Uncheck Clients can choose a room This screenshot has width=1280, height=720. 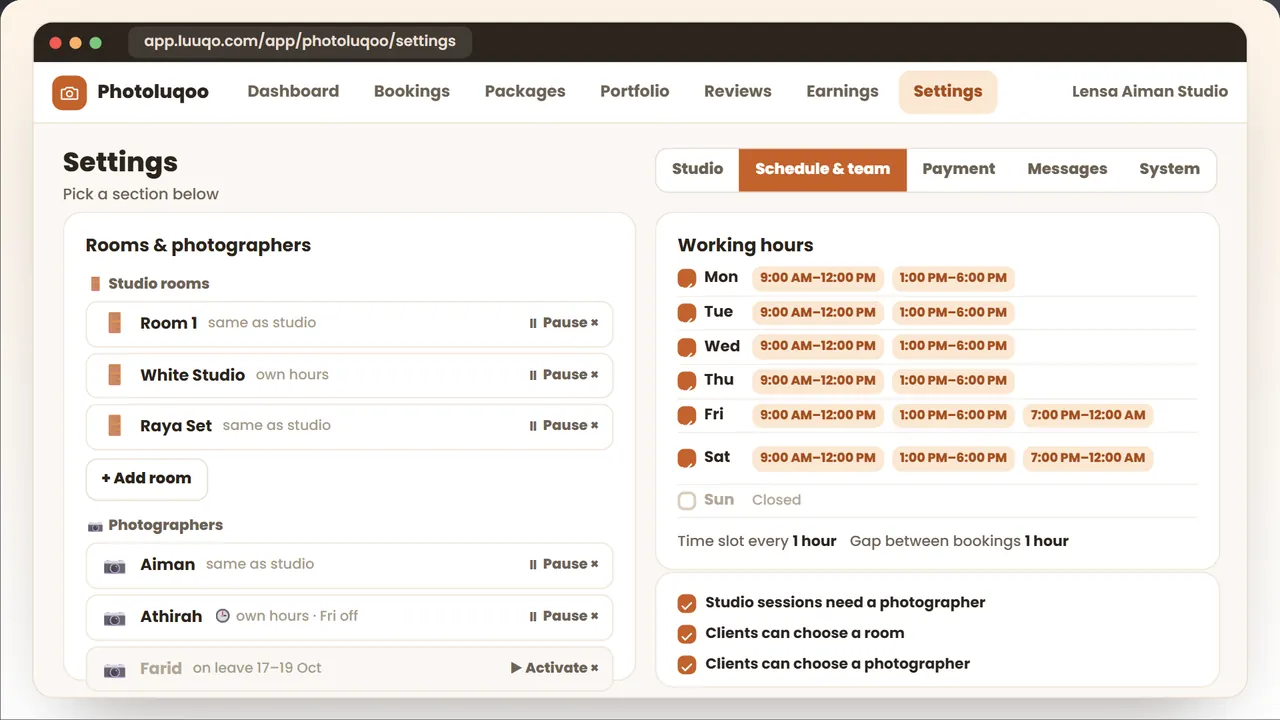(687, 634)
